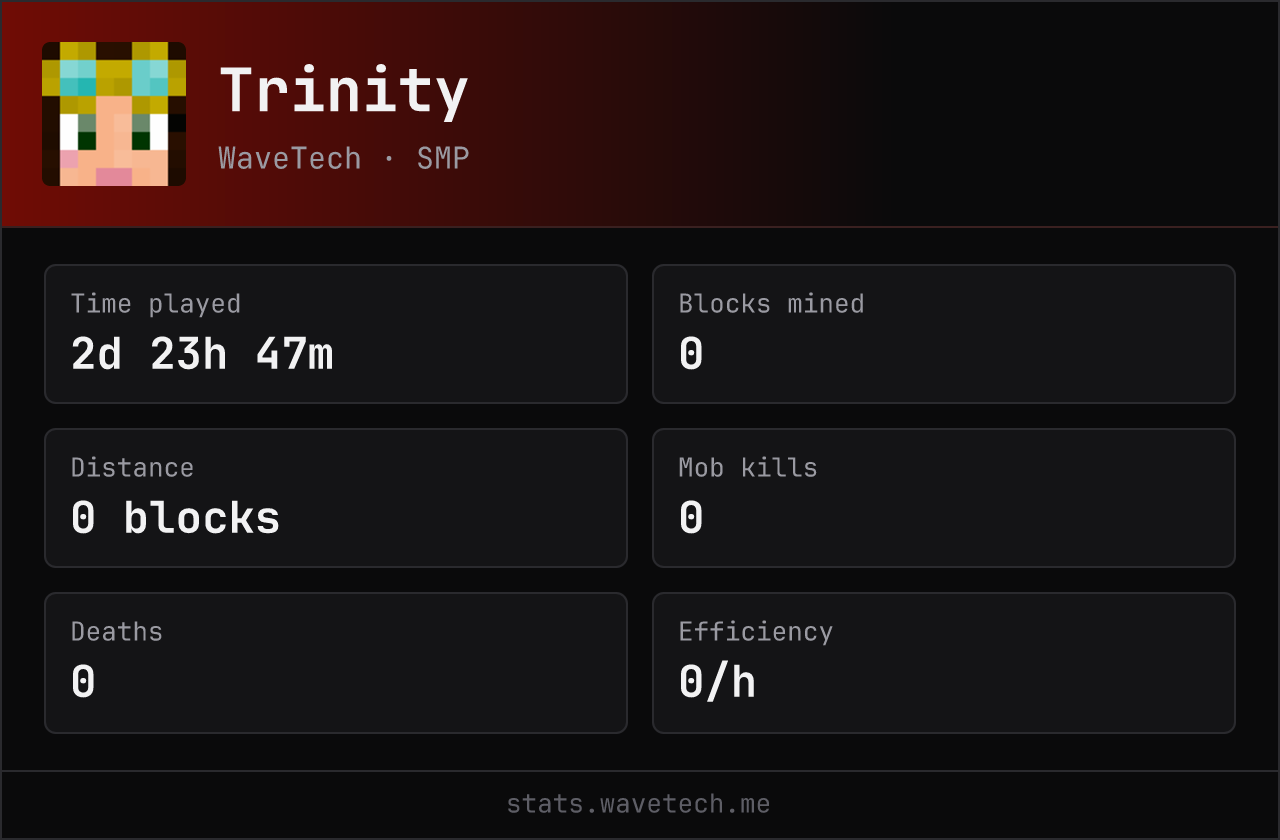Click the Deaths label text
This screenshot has height=840, width=1280.
point(117,632)
